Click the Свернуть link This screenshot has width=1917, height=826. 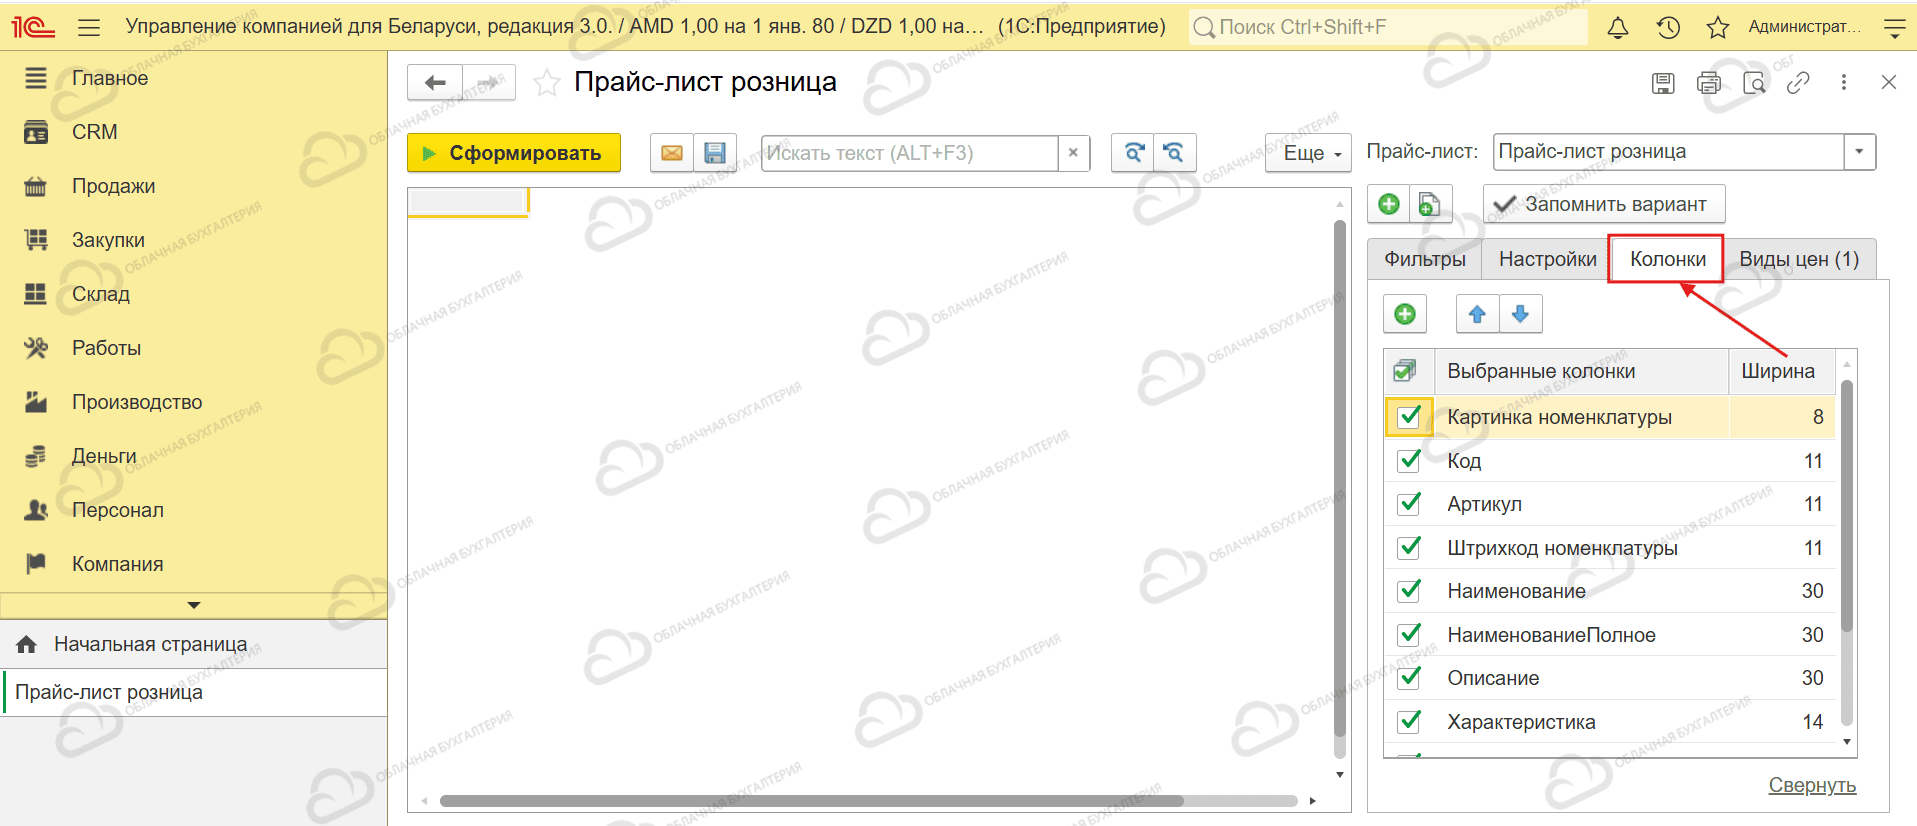pos(1812,785)
